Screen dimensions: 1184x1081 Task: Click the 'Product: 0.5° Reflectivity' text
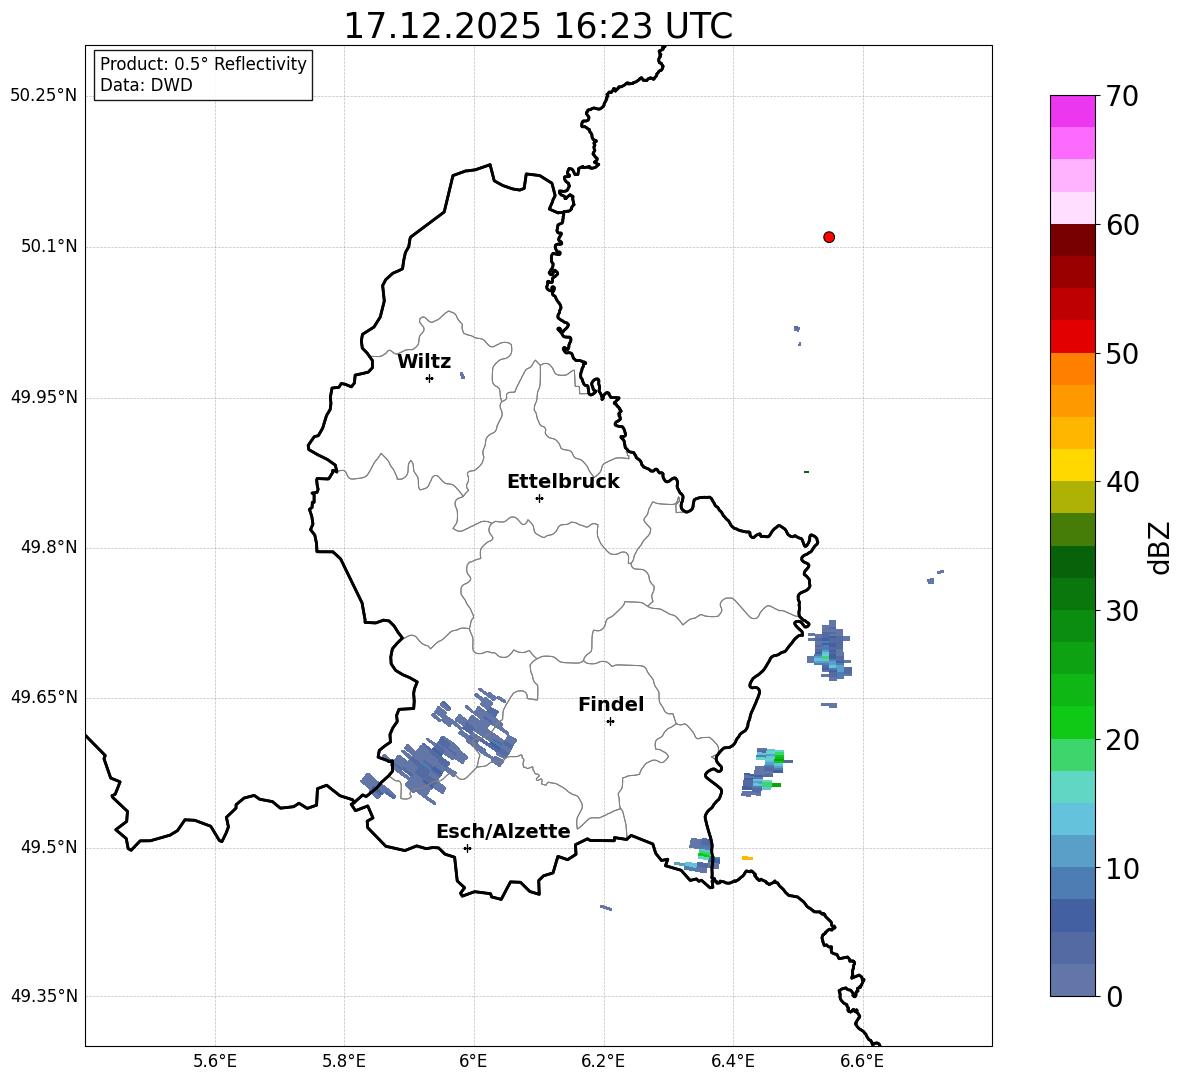(x=203, y=64)
